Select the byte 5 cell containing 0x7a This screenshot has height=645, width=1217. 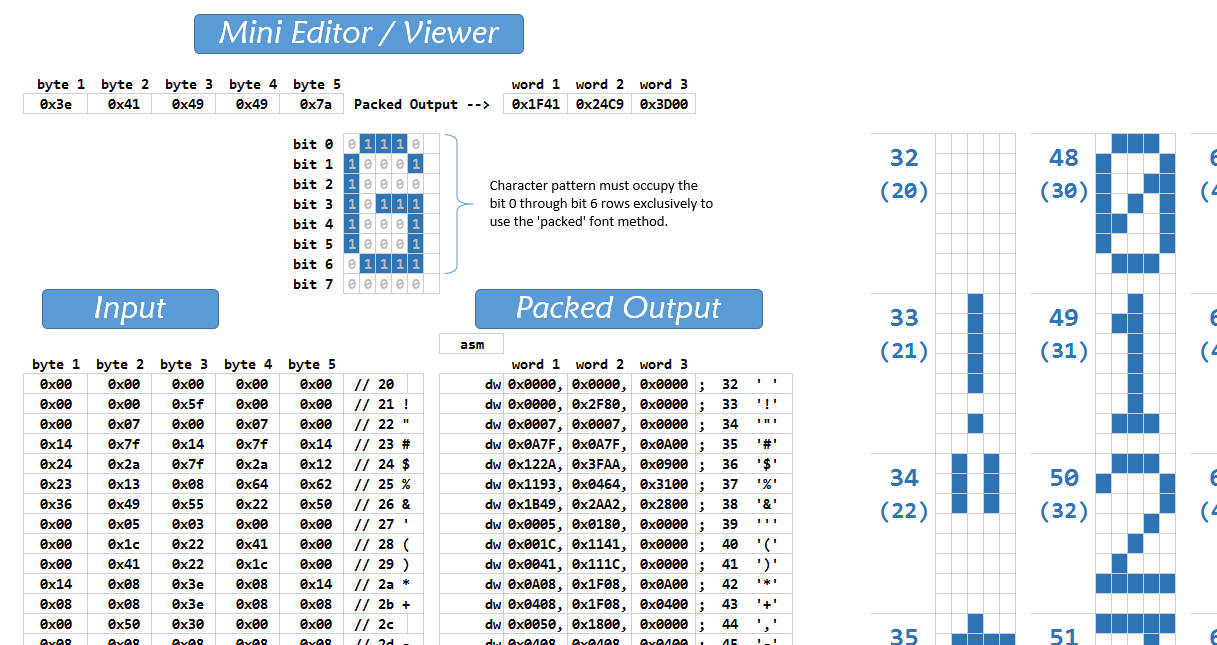[x=311, y=104]
